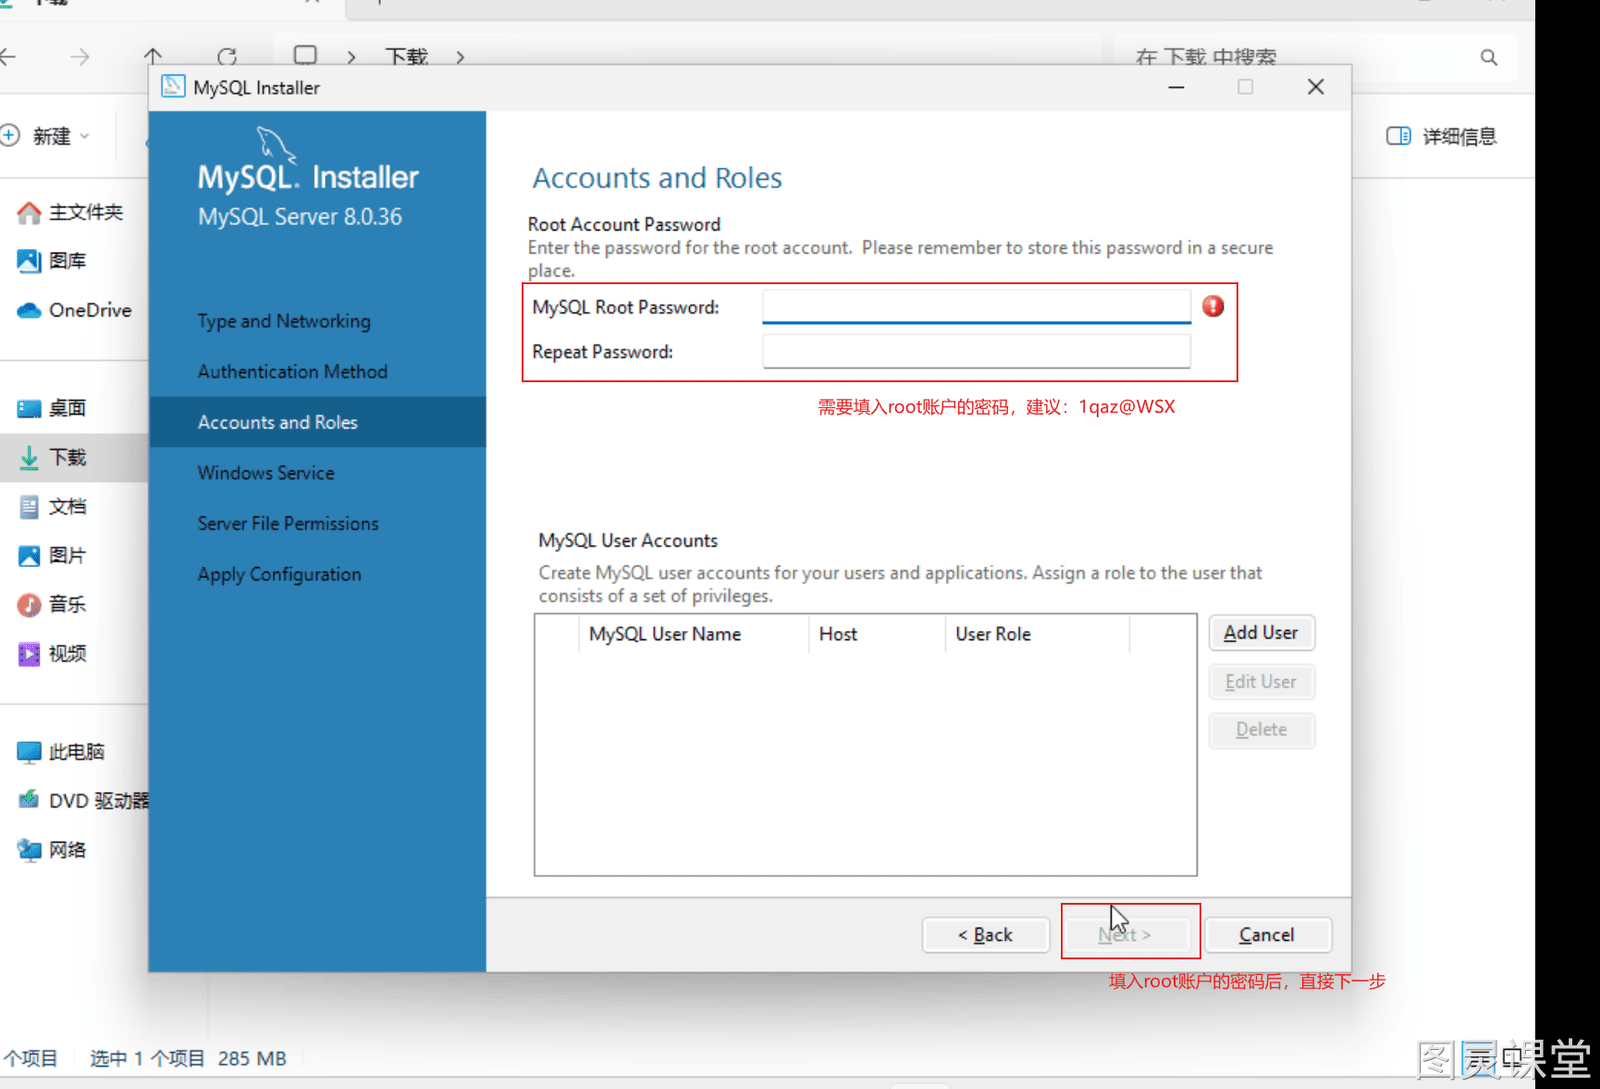This screenshot has height=1089, width=1600.
Task: Select the Server File Permissions step
Action: [288, 524]
